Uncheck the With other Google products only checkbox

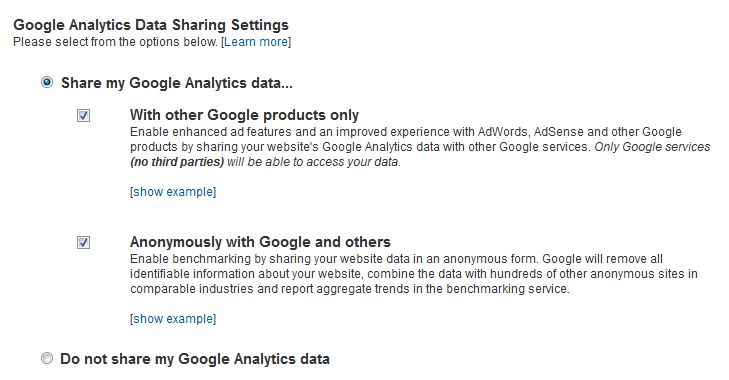[83, 115]
